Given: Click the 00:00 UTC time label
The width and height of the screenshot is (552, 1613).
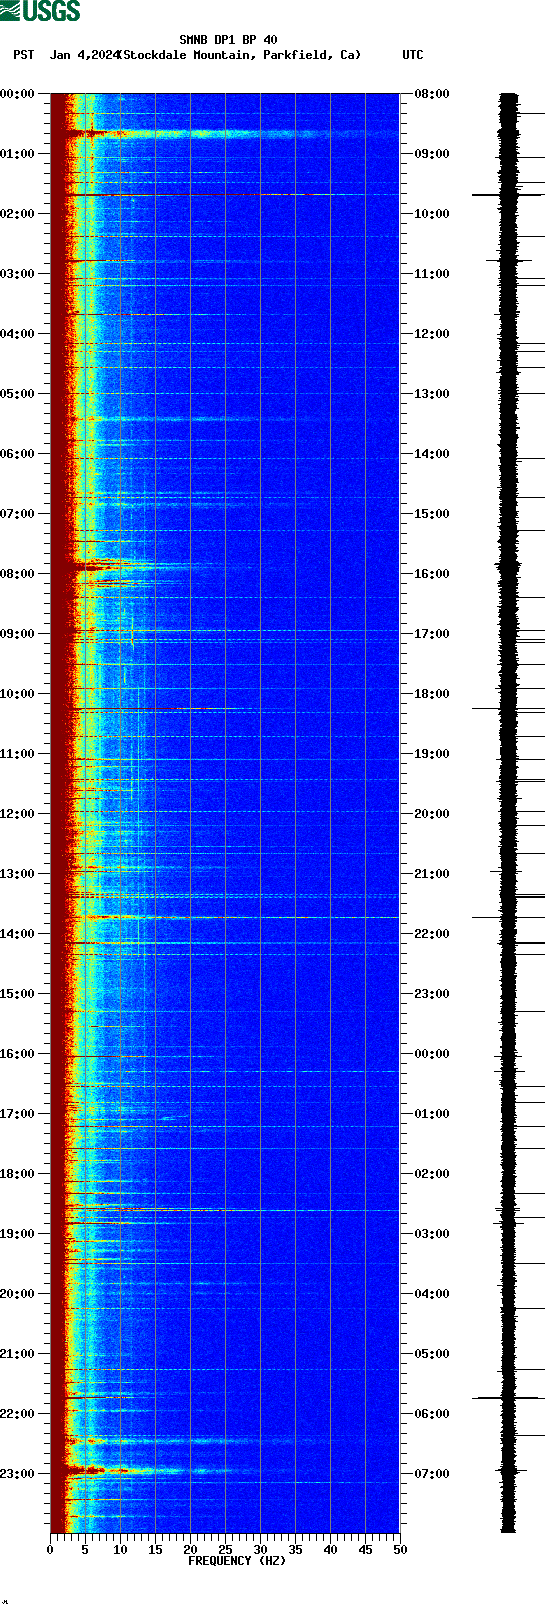Looking at the screenshot, I should (432, 1054).
